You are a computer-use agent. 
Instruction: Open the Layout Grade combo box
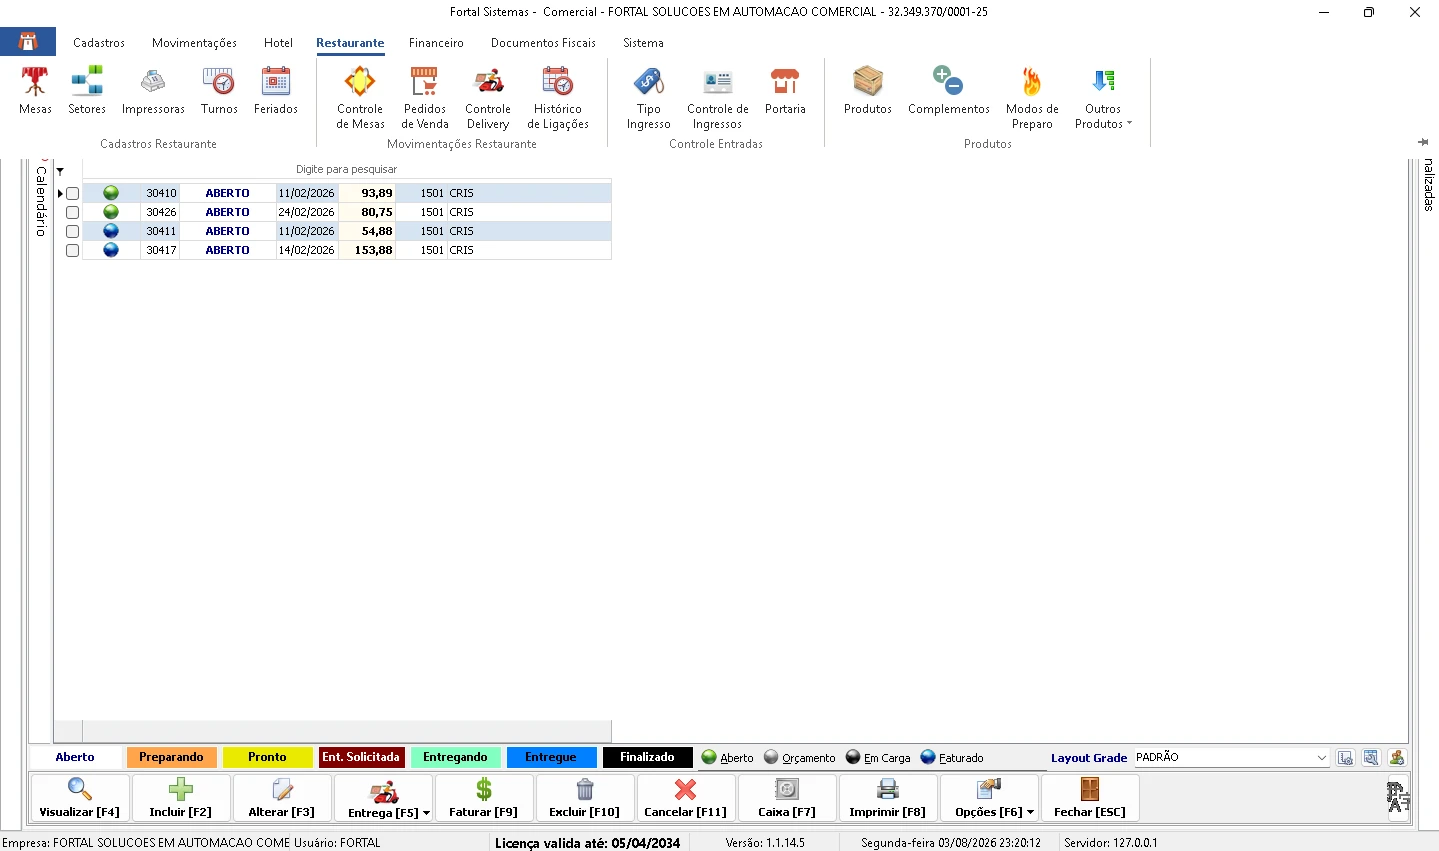point(1232,758)
